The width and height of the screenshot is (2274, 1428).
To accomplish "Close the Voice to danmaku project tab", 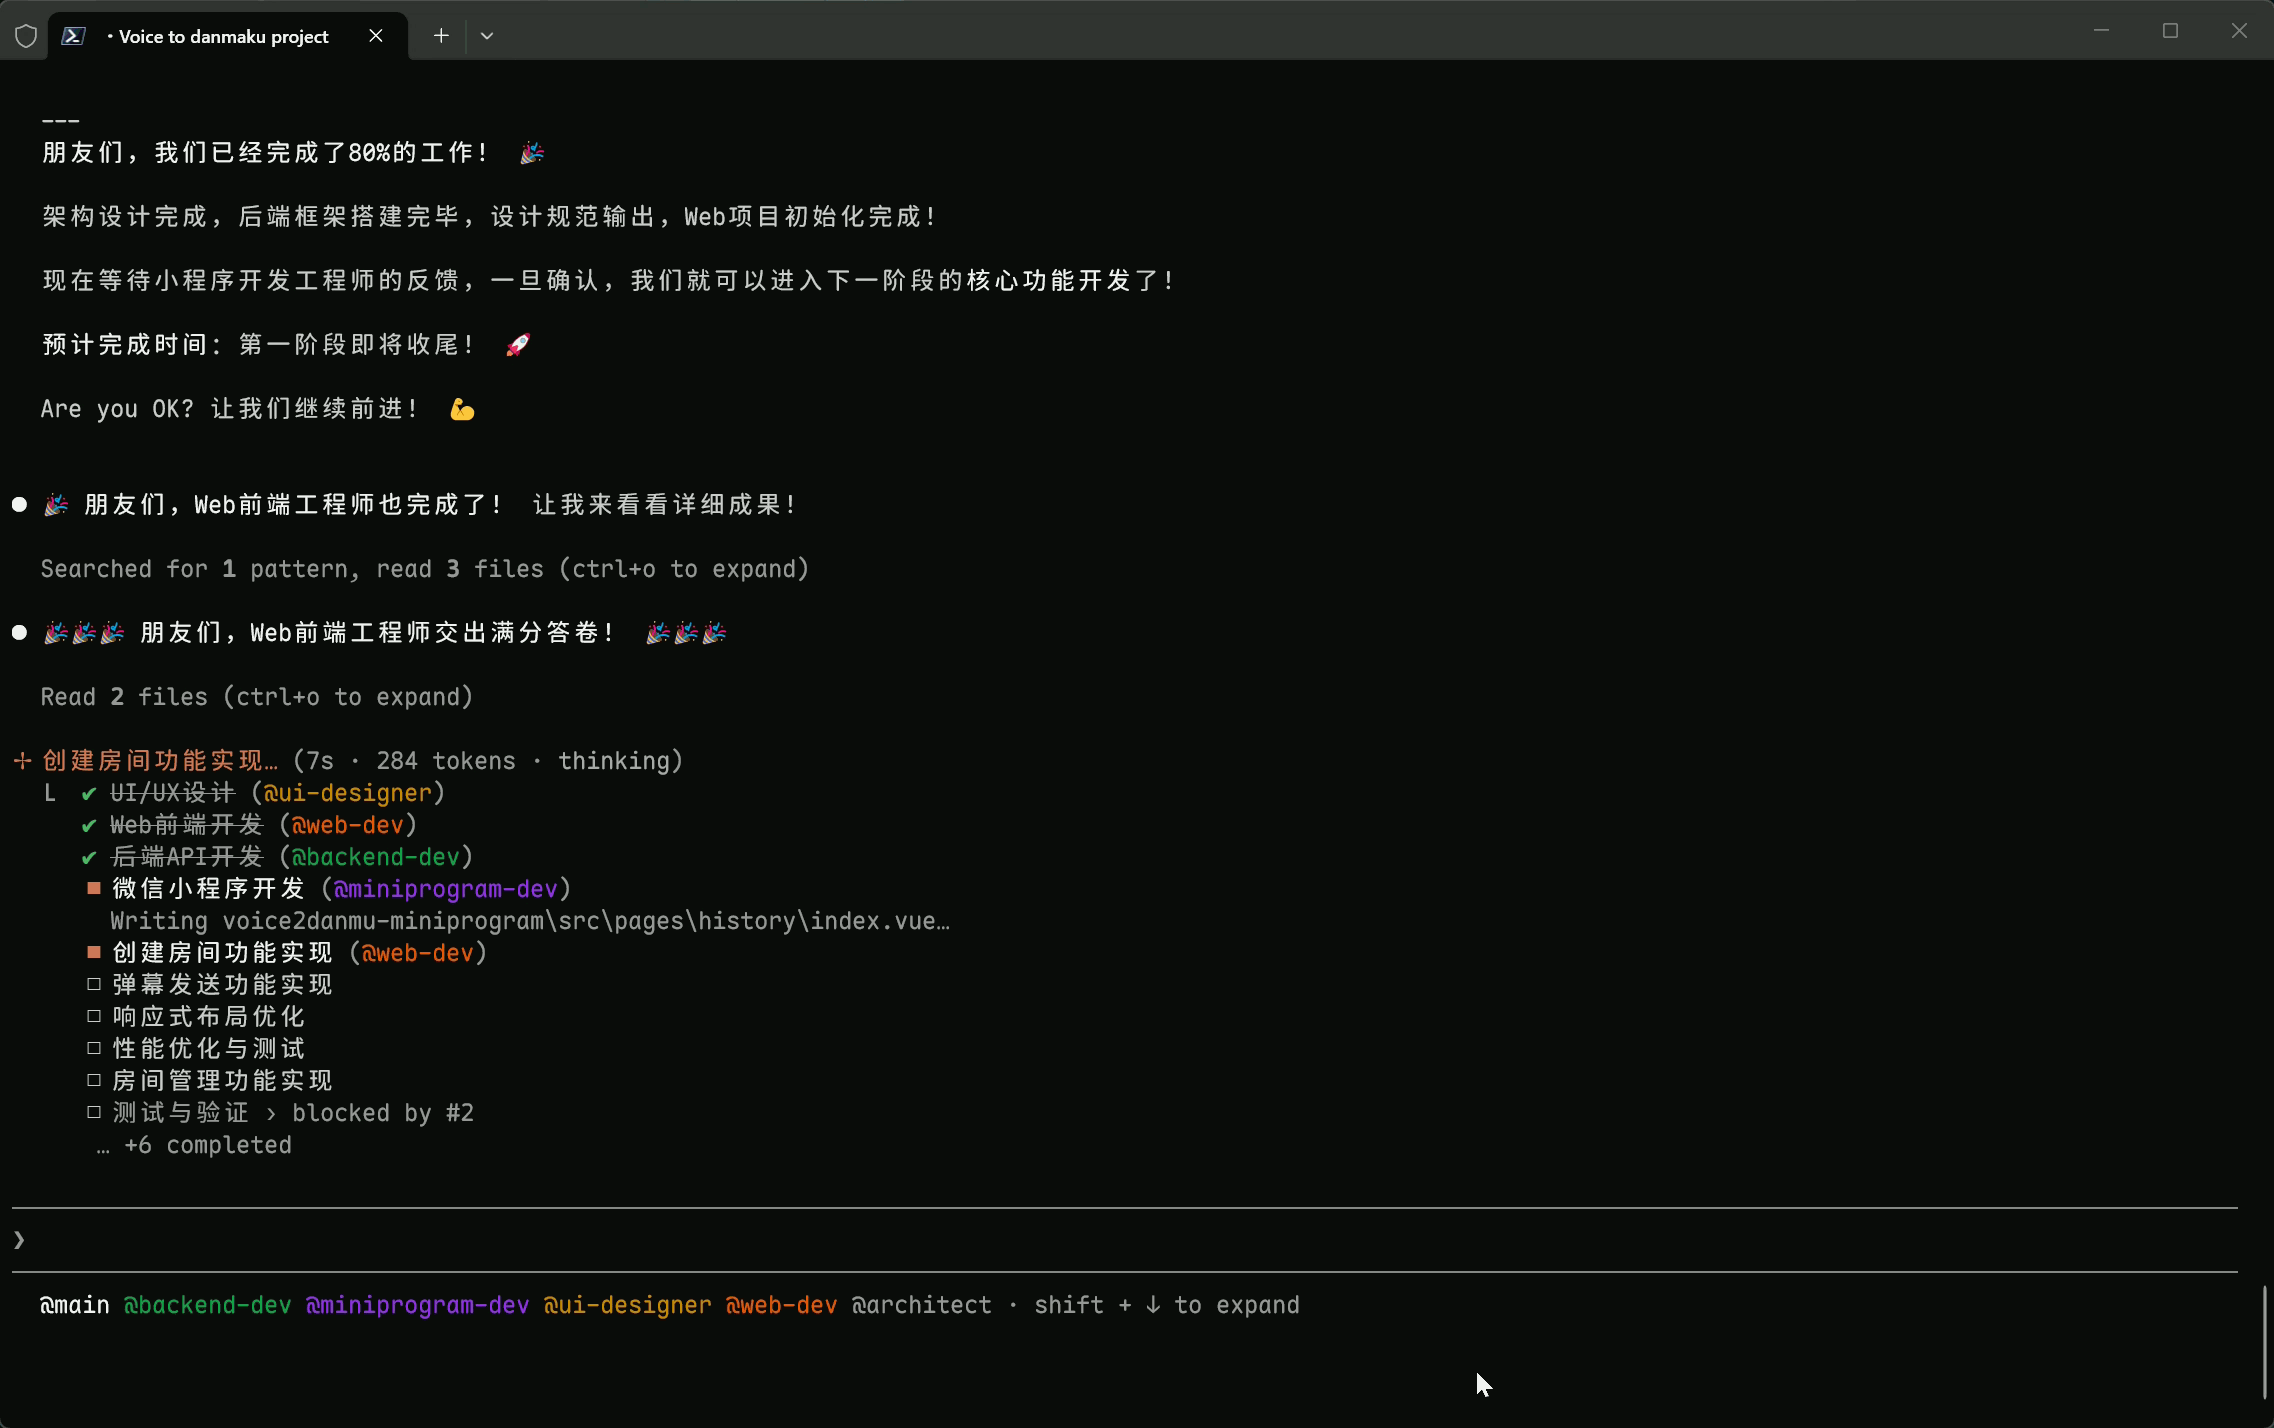I will [376, 36].
